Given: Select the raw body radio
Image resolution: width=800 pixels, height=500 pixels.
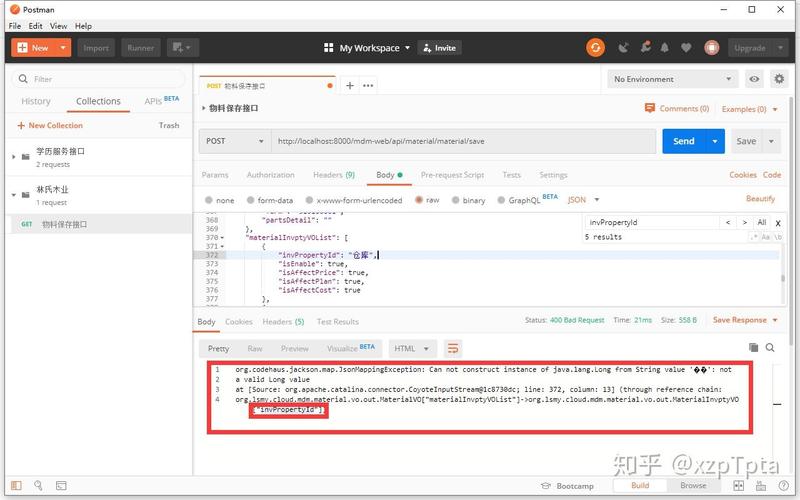Looking at the screenshot, I should coord(419,200).
